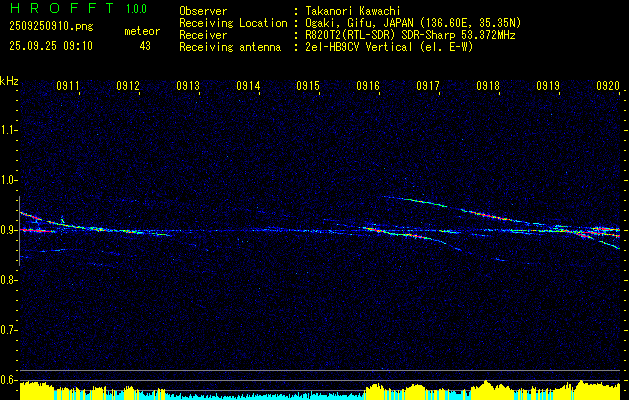Screen dimensions: 629x400
Task: Click the 0917 time marker
Action: click(428, 85)
